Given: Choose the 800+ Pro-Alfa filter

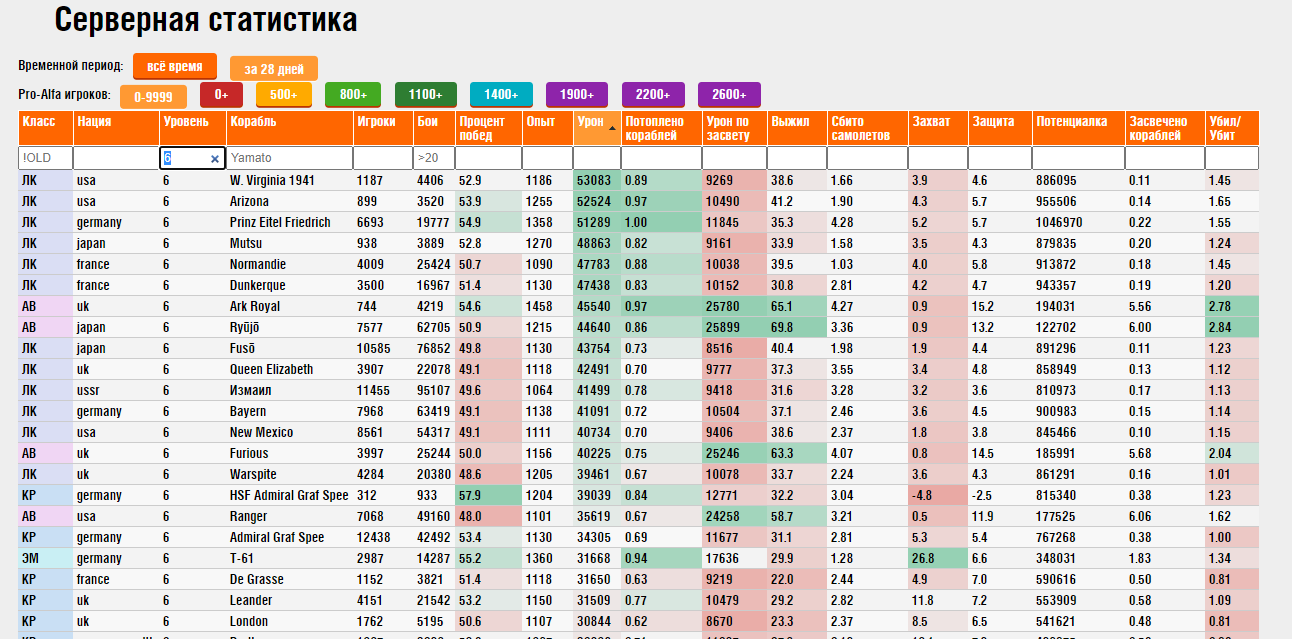Looking at the screenshot, I should pyautogui.click(x=353, y=95).
